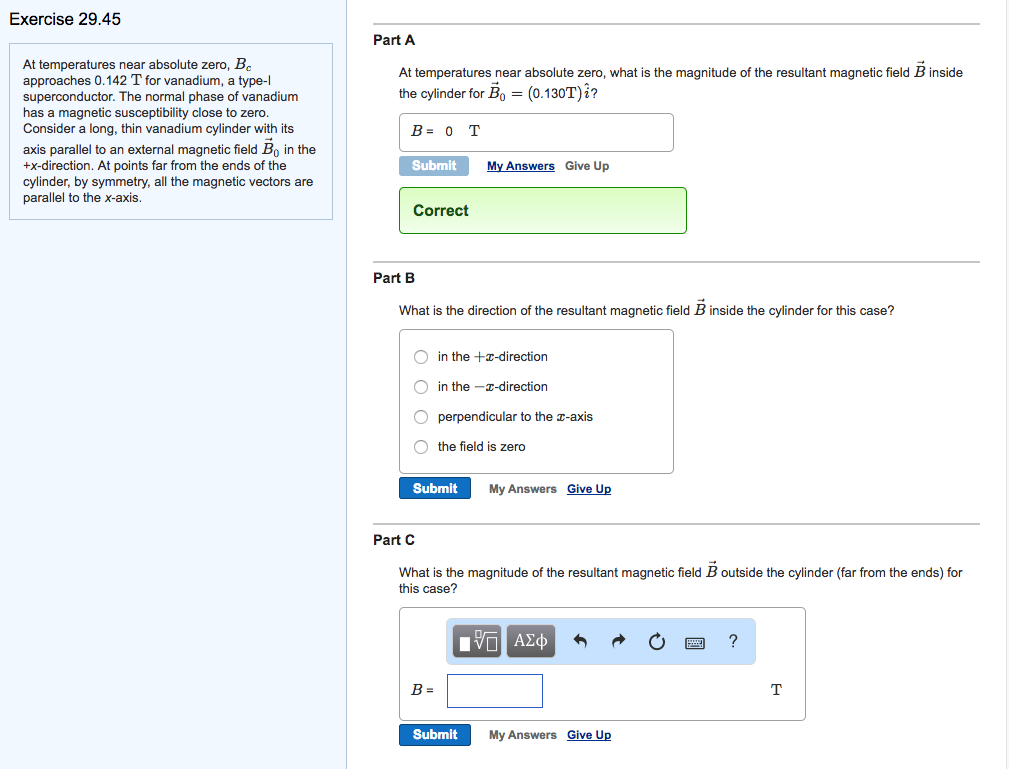Click the undo icon in equation toolbar

[x=580, y=641]
